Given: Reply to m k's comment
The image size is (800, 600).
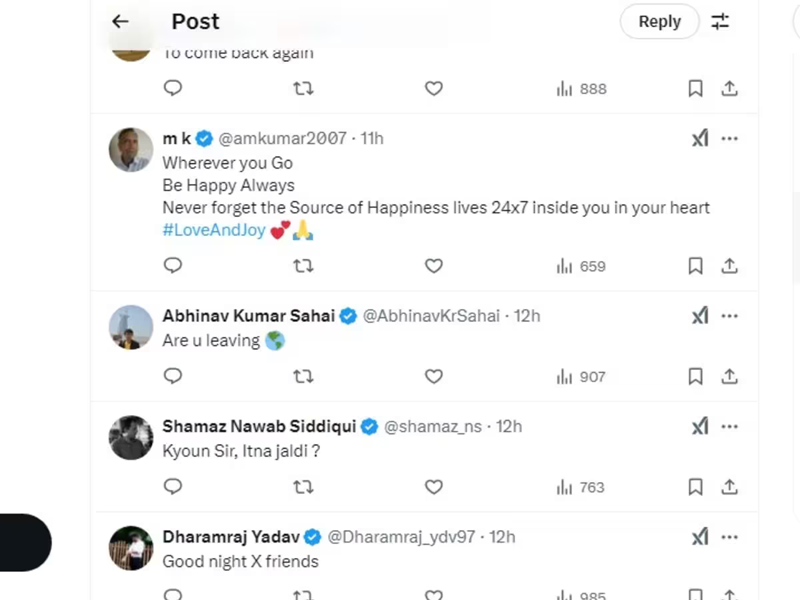Looking at the screenshot, I should (173, 266).
